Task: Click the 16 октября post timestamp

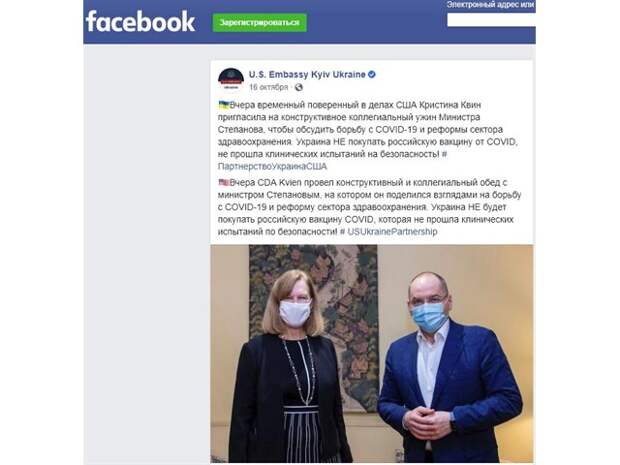Action: [x=268, y=87]
